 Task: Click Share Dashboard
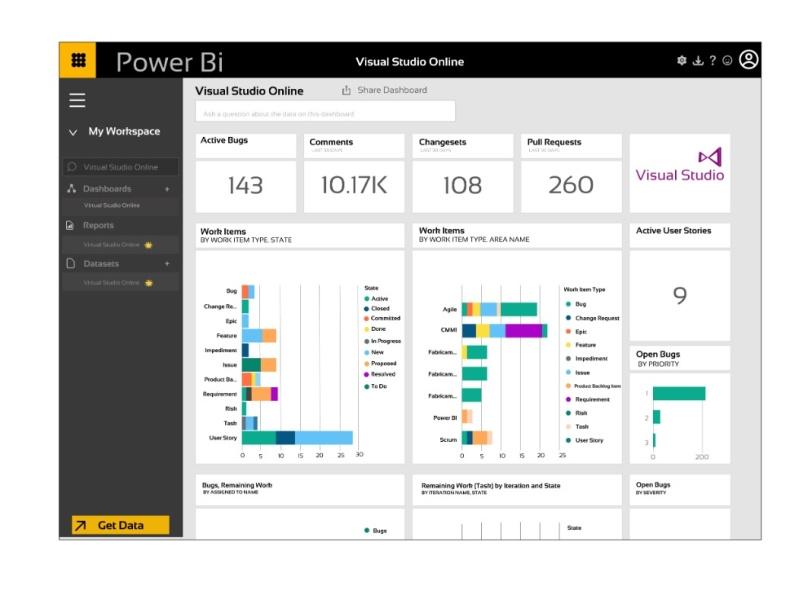(386, 90)
